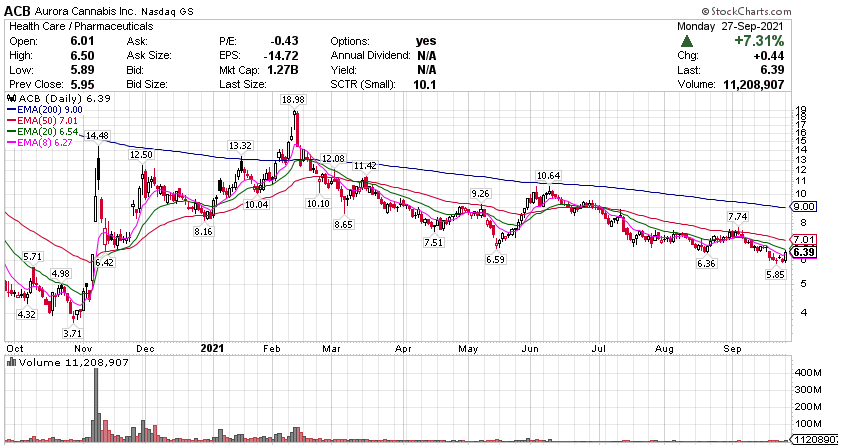Click the Prev Close 5.95 value
Screen dimensions: 842x445
pyautogui.click(x=83, y=84)
